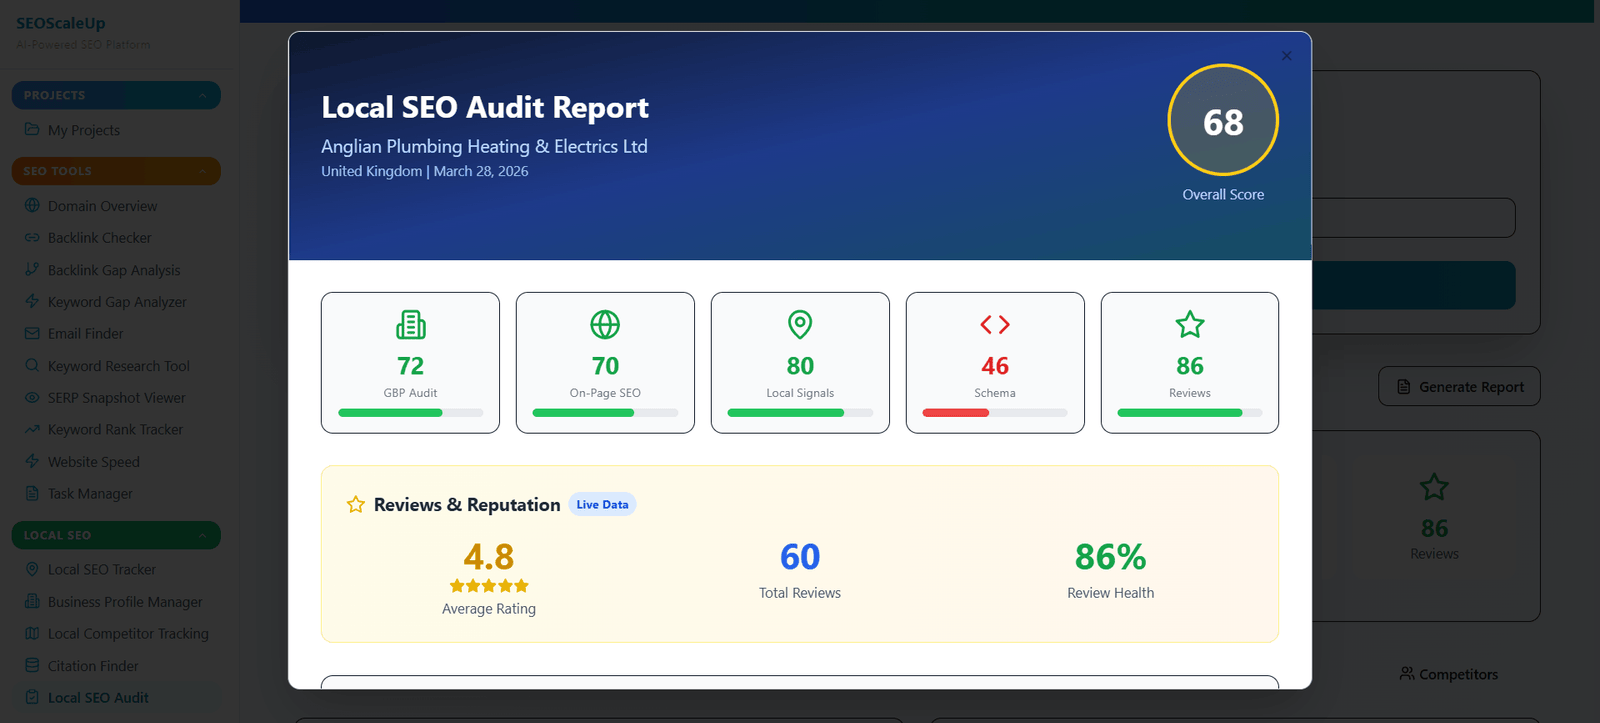Click the Keyword Rank Tracker trend icon
Screen dimensions: 1600x723
click(x=32, y=430)
